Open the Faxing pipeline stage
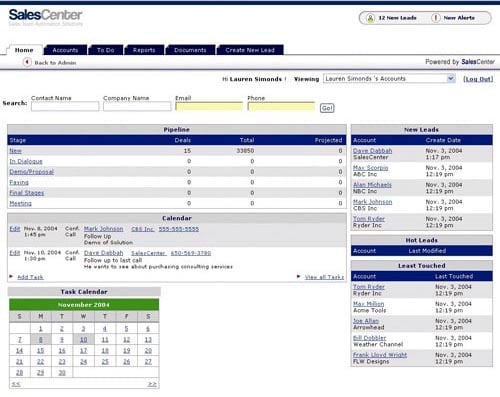Viewport: 500px width, 397px height. click(19, 182)
